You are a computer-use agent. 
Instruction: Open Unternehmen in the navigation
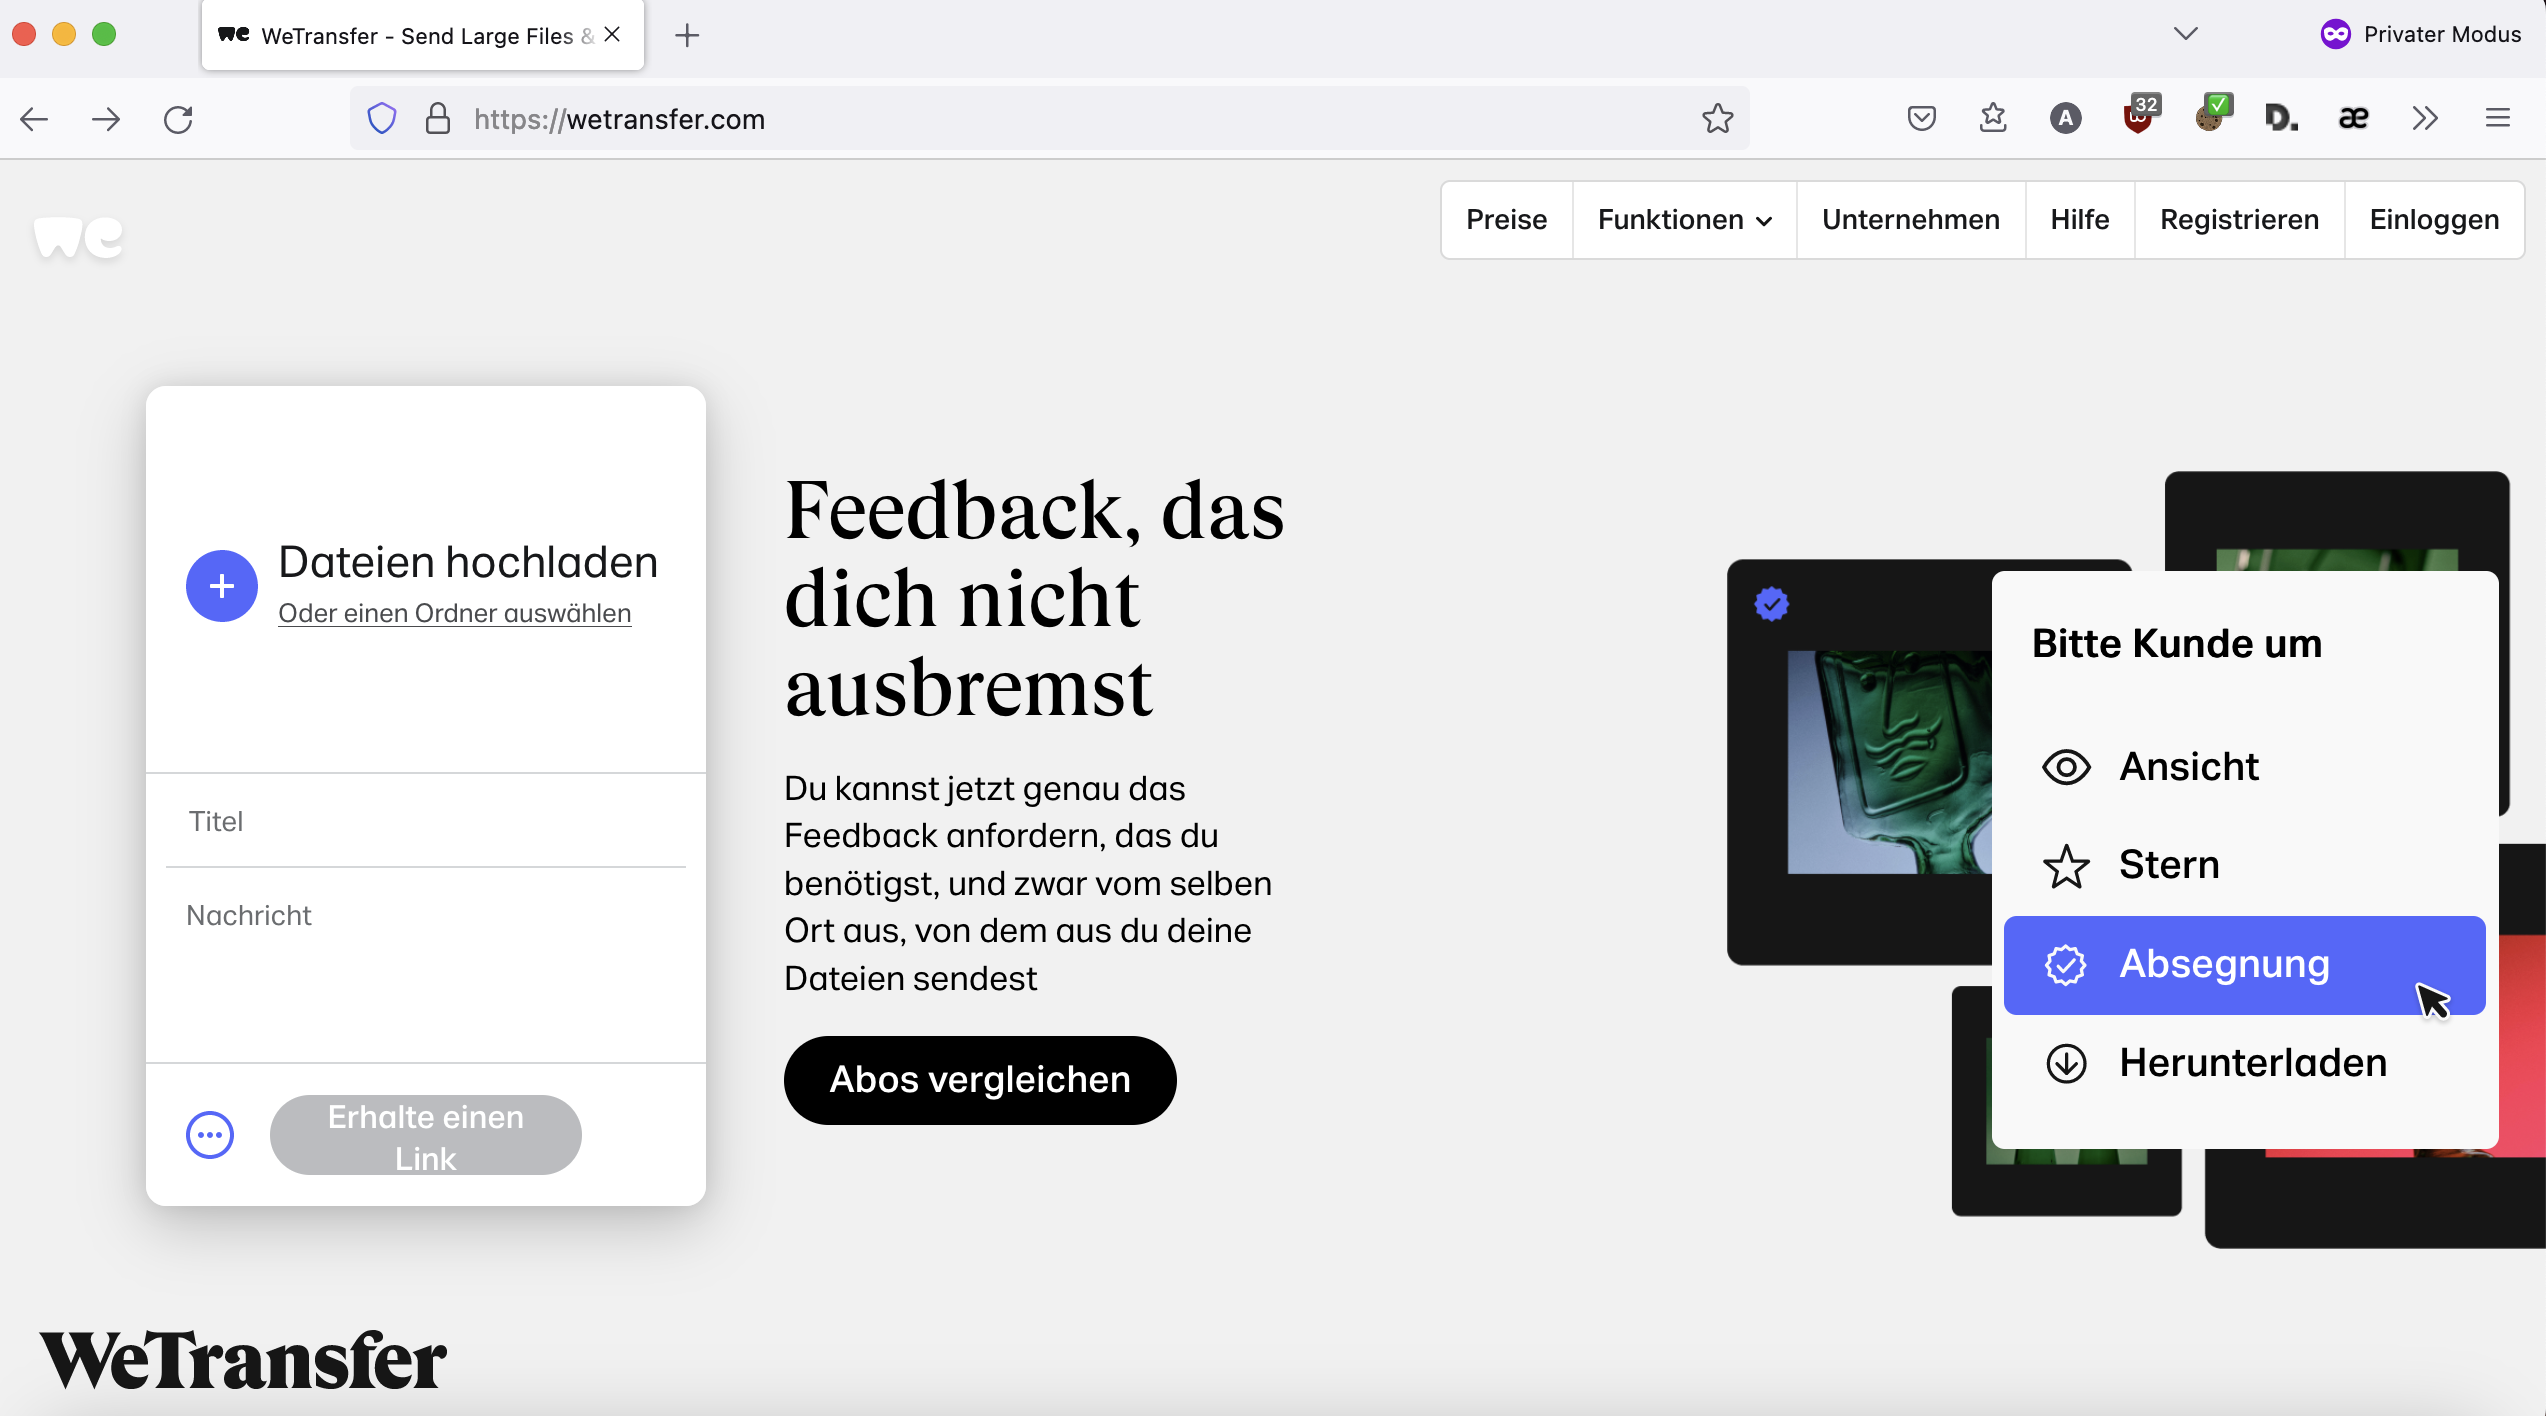(x=1910, y=220)
